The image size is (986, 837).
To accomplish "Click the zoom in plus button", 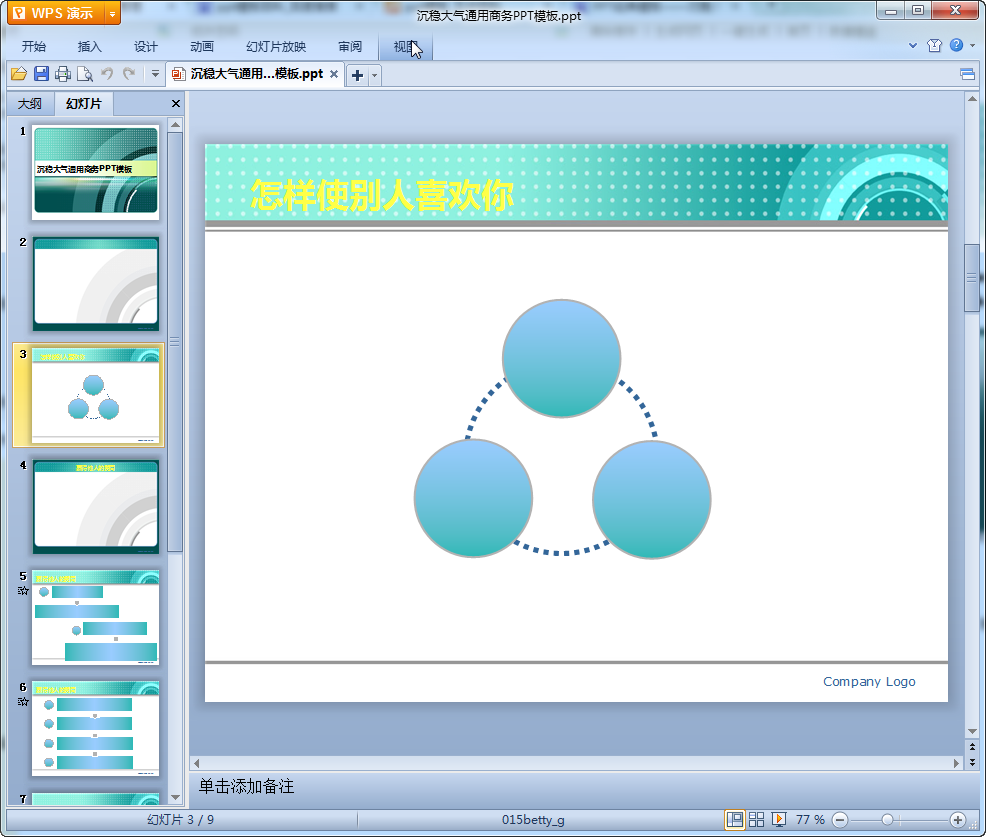I will click(x=957, y=820).
